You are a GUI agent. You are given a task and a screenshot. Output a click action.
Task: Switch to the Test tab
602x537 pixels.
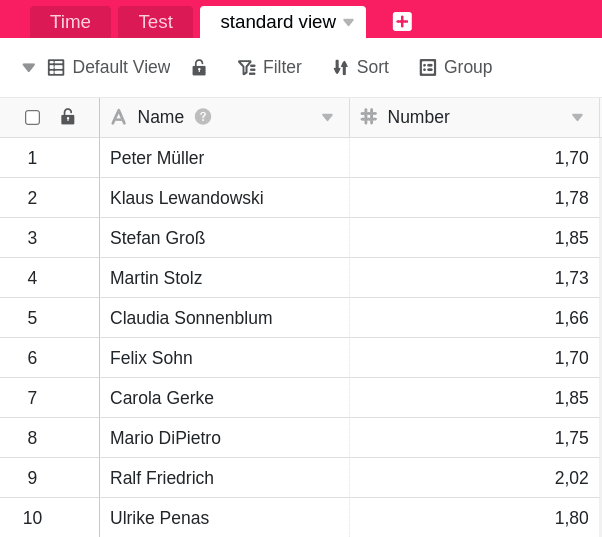click(x=155, y=22)
